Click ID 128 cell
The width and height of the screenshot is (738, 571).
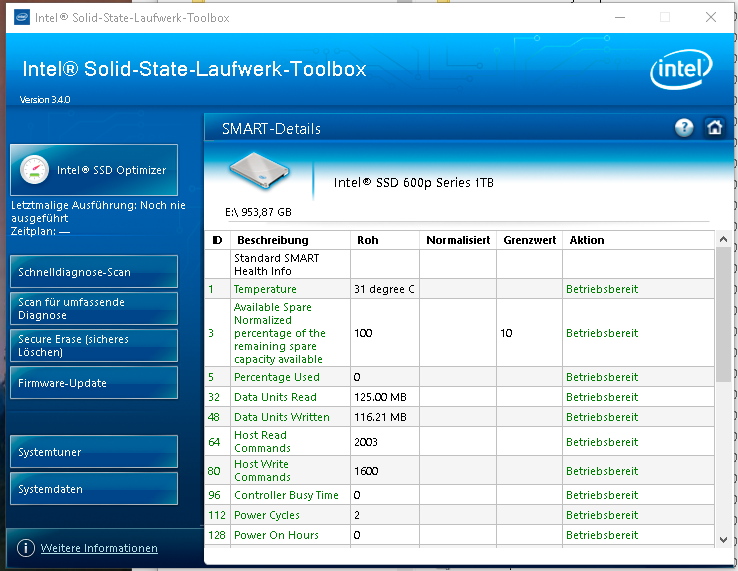pyautogui.click(x=217, y=535)
